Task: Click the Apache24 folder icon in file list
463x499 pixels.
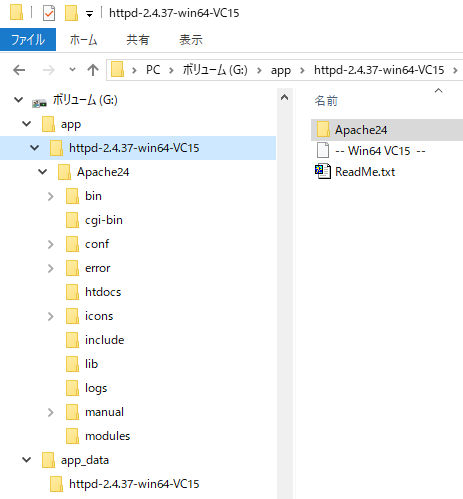Action: (x=323, y=129)
